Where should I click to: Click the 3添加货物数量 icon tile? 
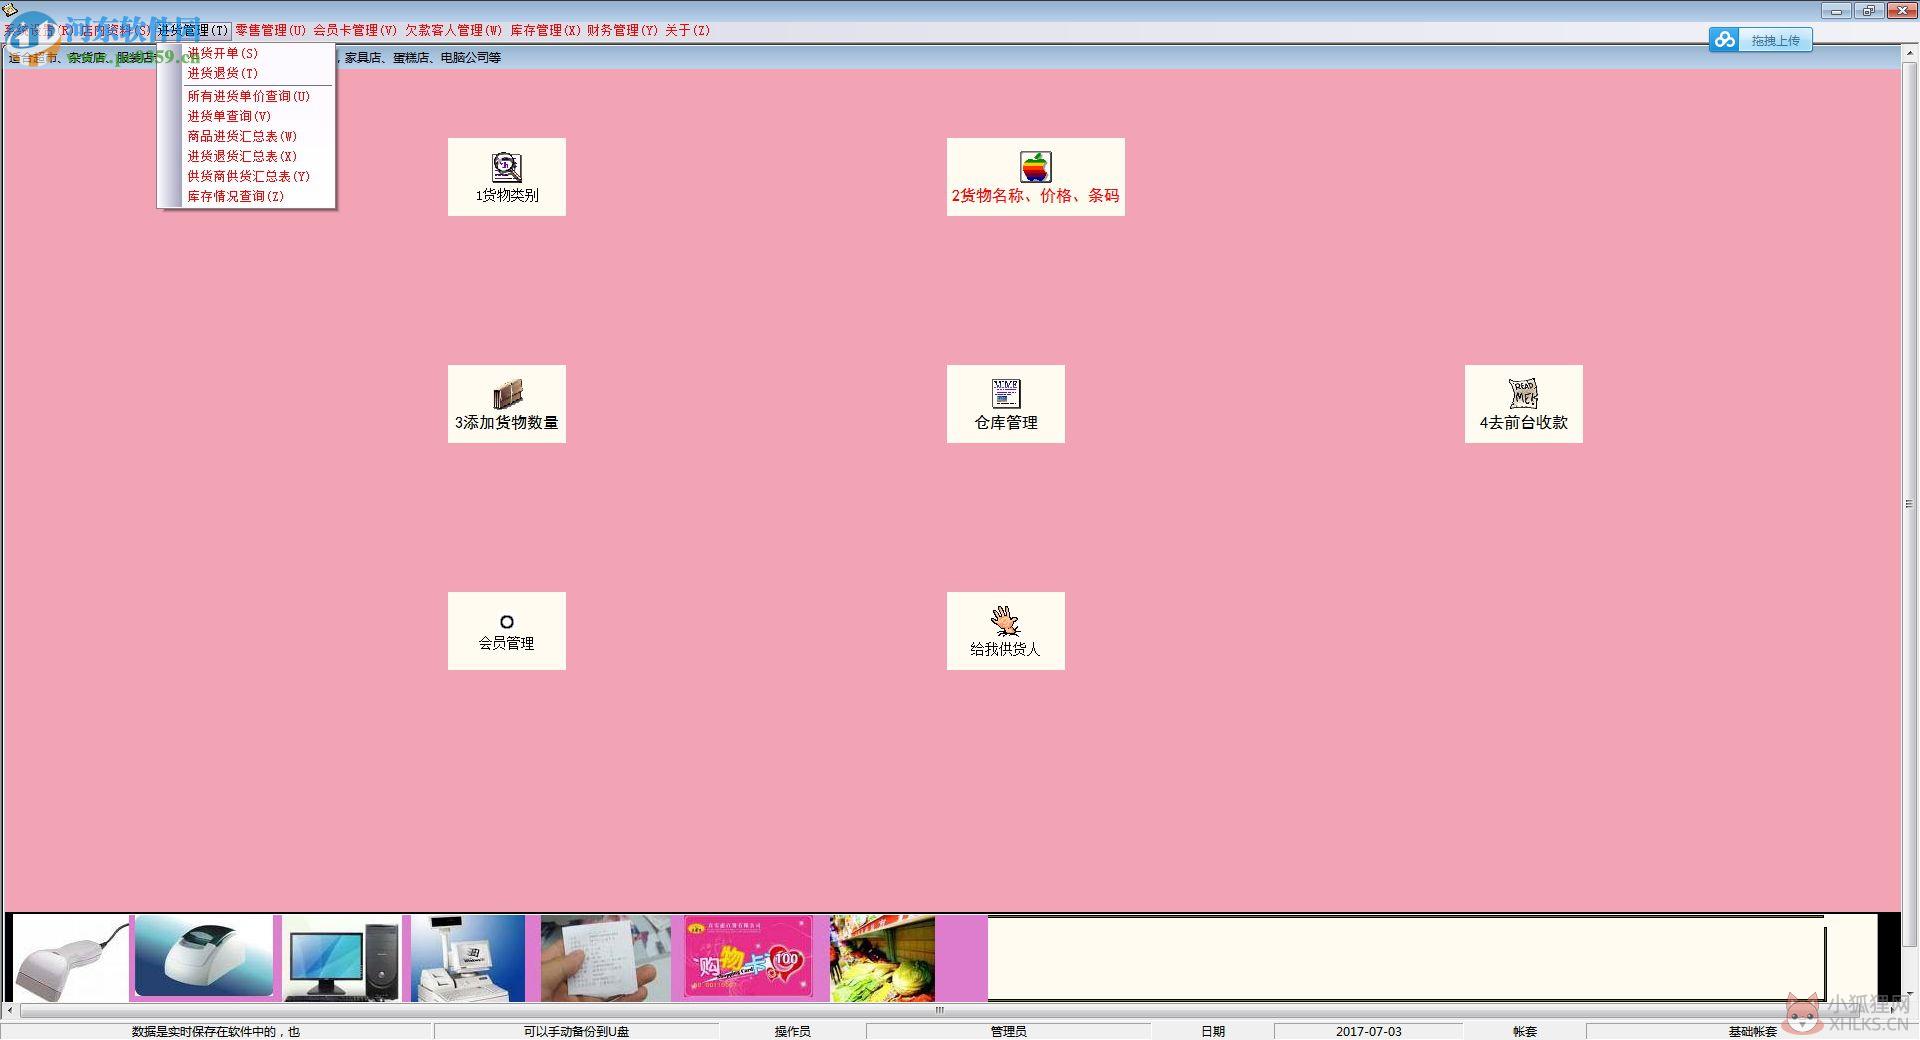506,404
